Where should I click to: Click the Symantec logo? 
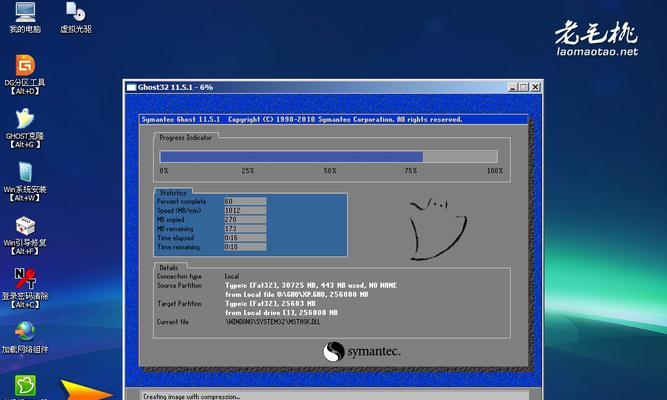[x=362, y=351]
